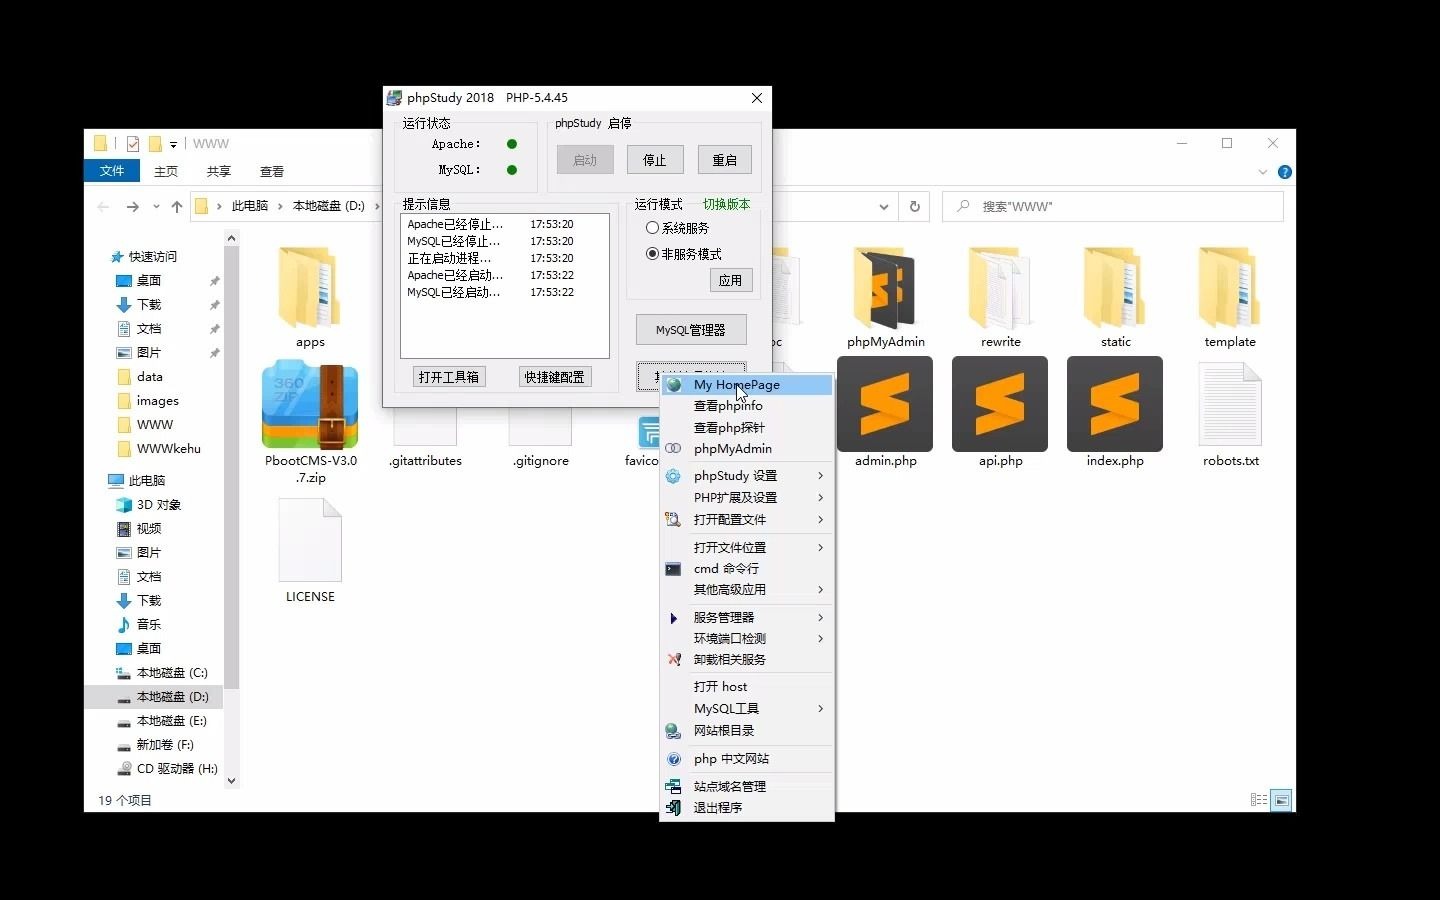Open the template folder icon

pos(1230,288)
